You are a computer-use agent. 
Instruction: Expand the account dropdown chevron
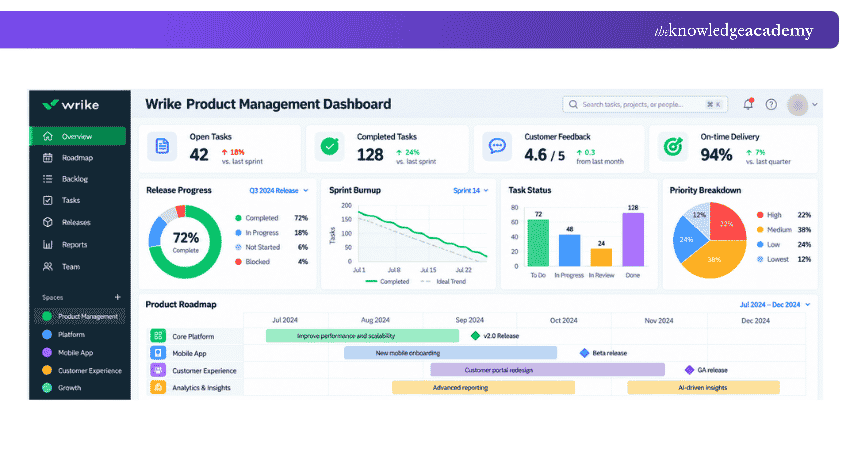click(x=814, y=105)
